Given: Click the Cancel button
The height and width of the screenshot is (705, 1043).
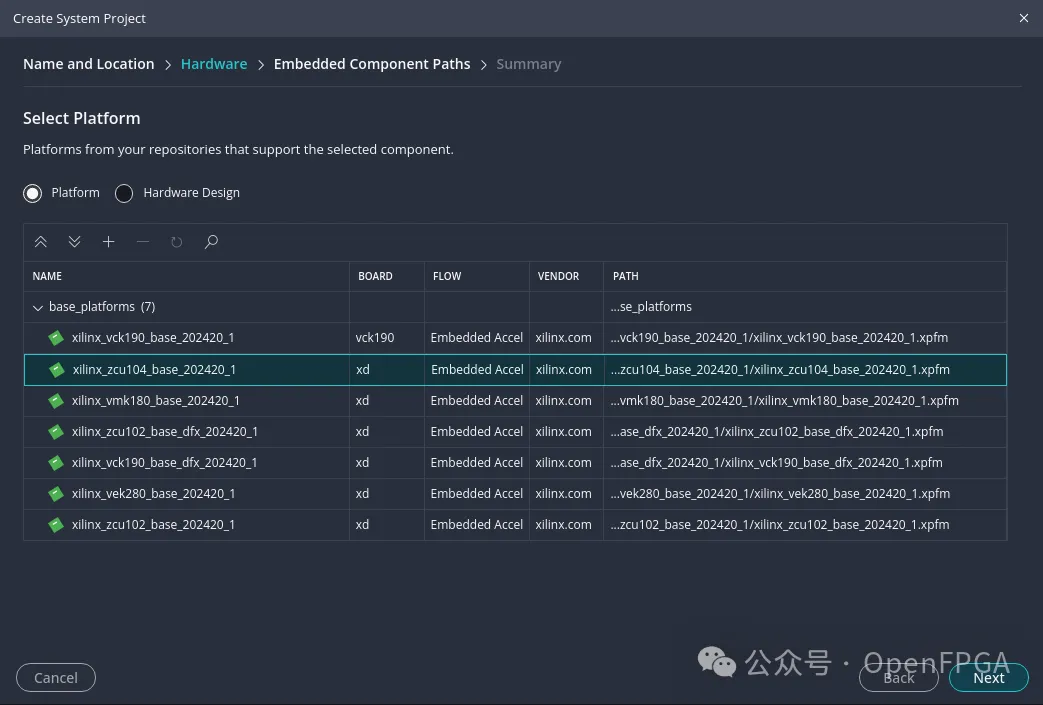Looking at the screenshot, I should (x=56, y=678).
